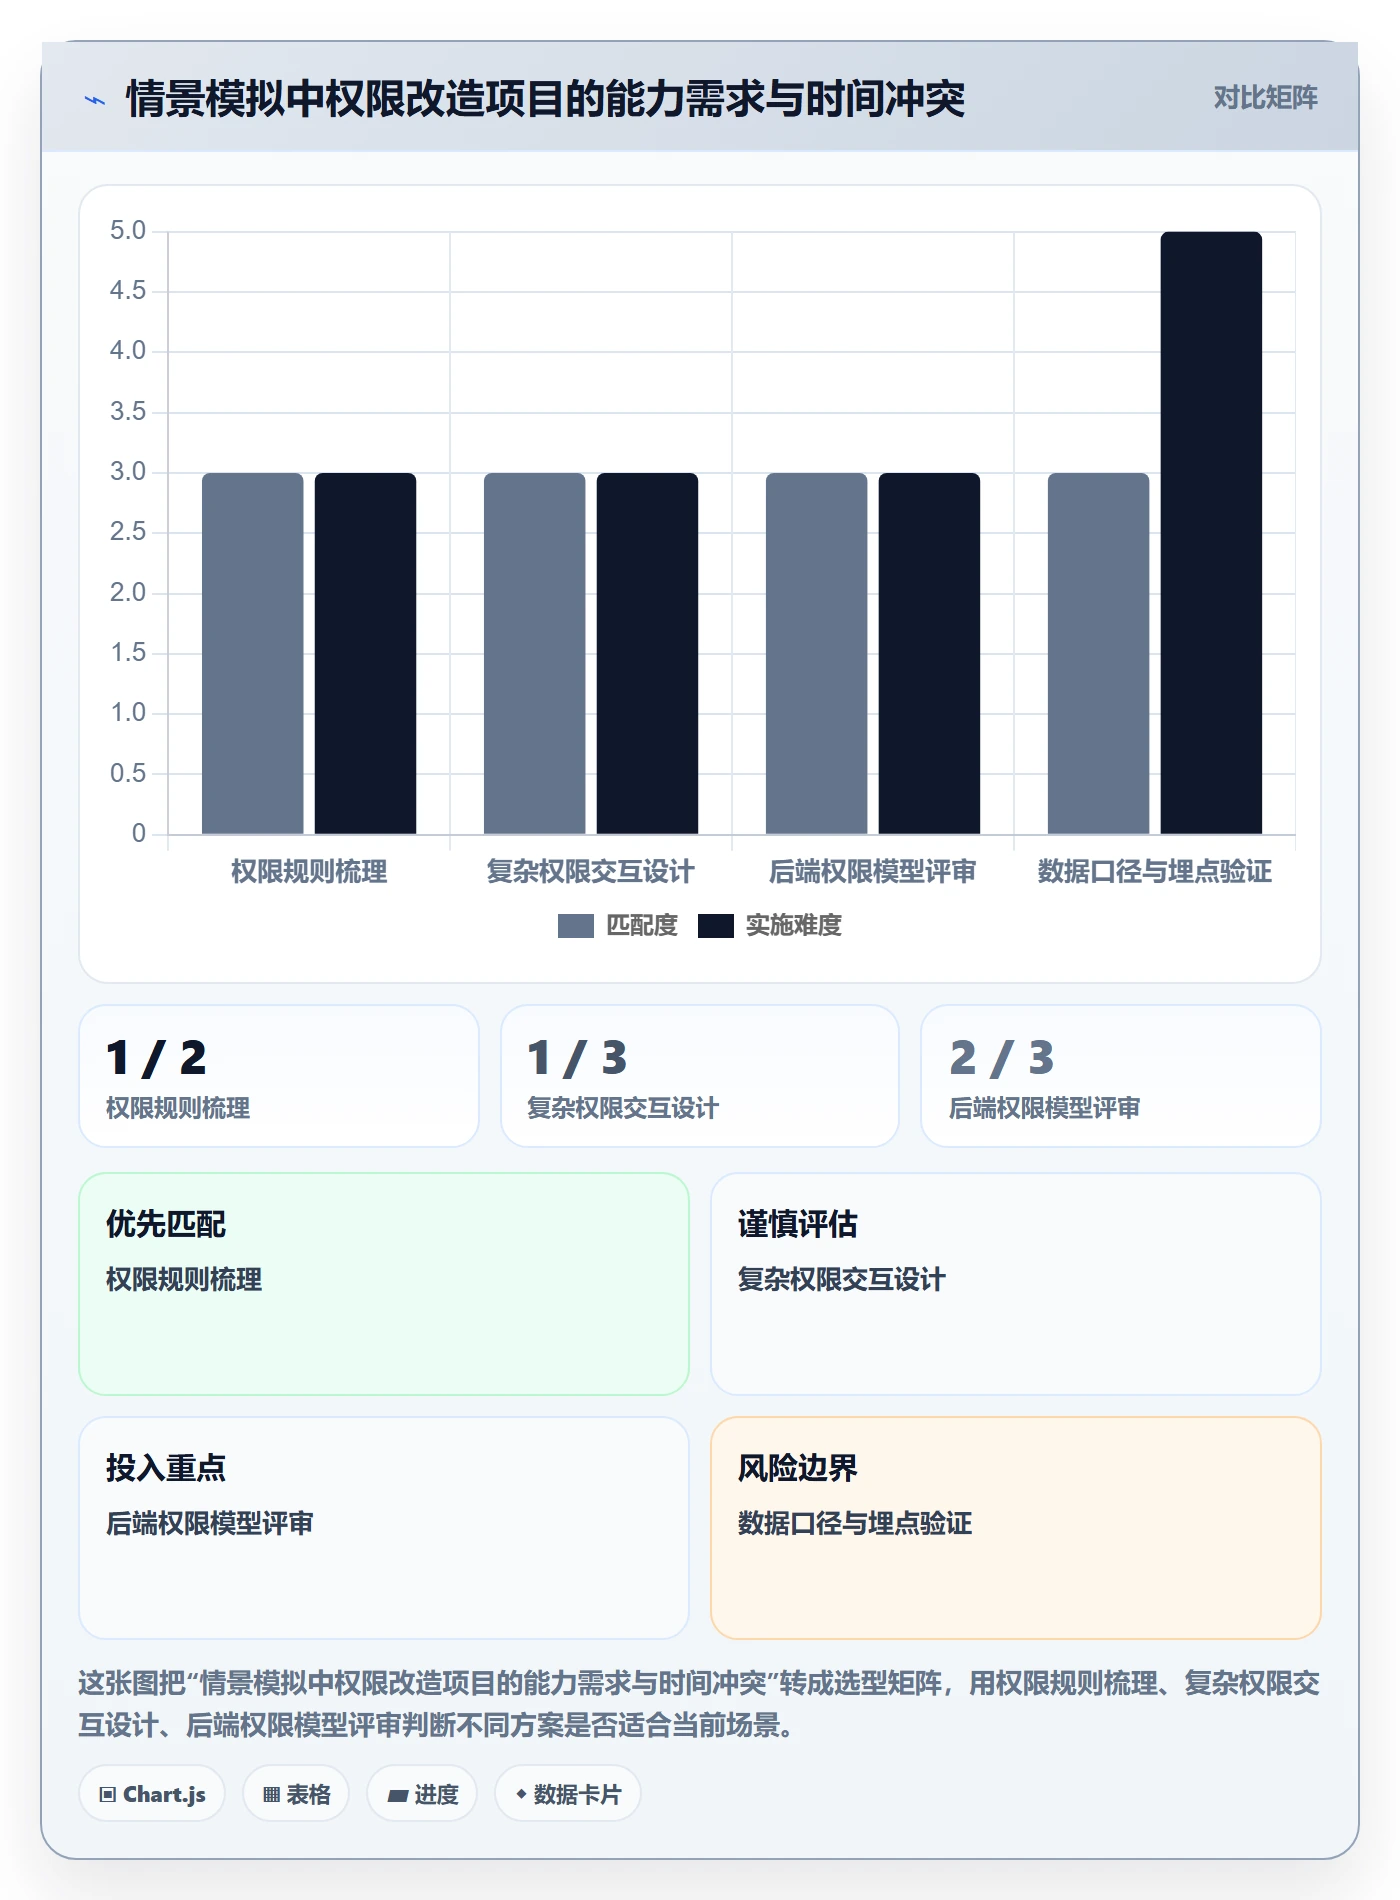Click the 数据卡片 tag chip
The image size is (1400, 1900).
(568, 1794)
